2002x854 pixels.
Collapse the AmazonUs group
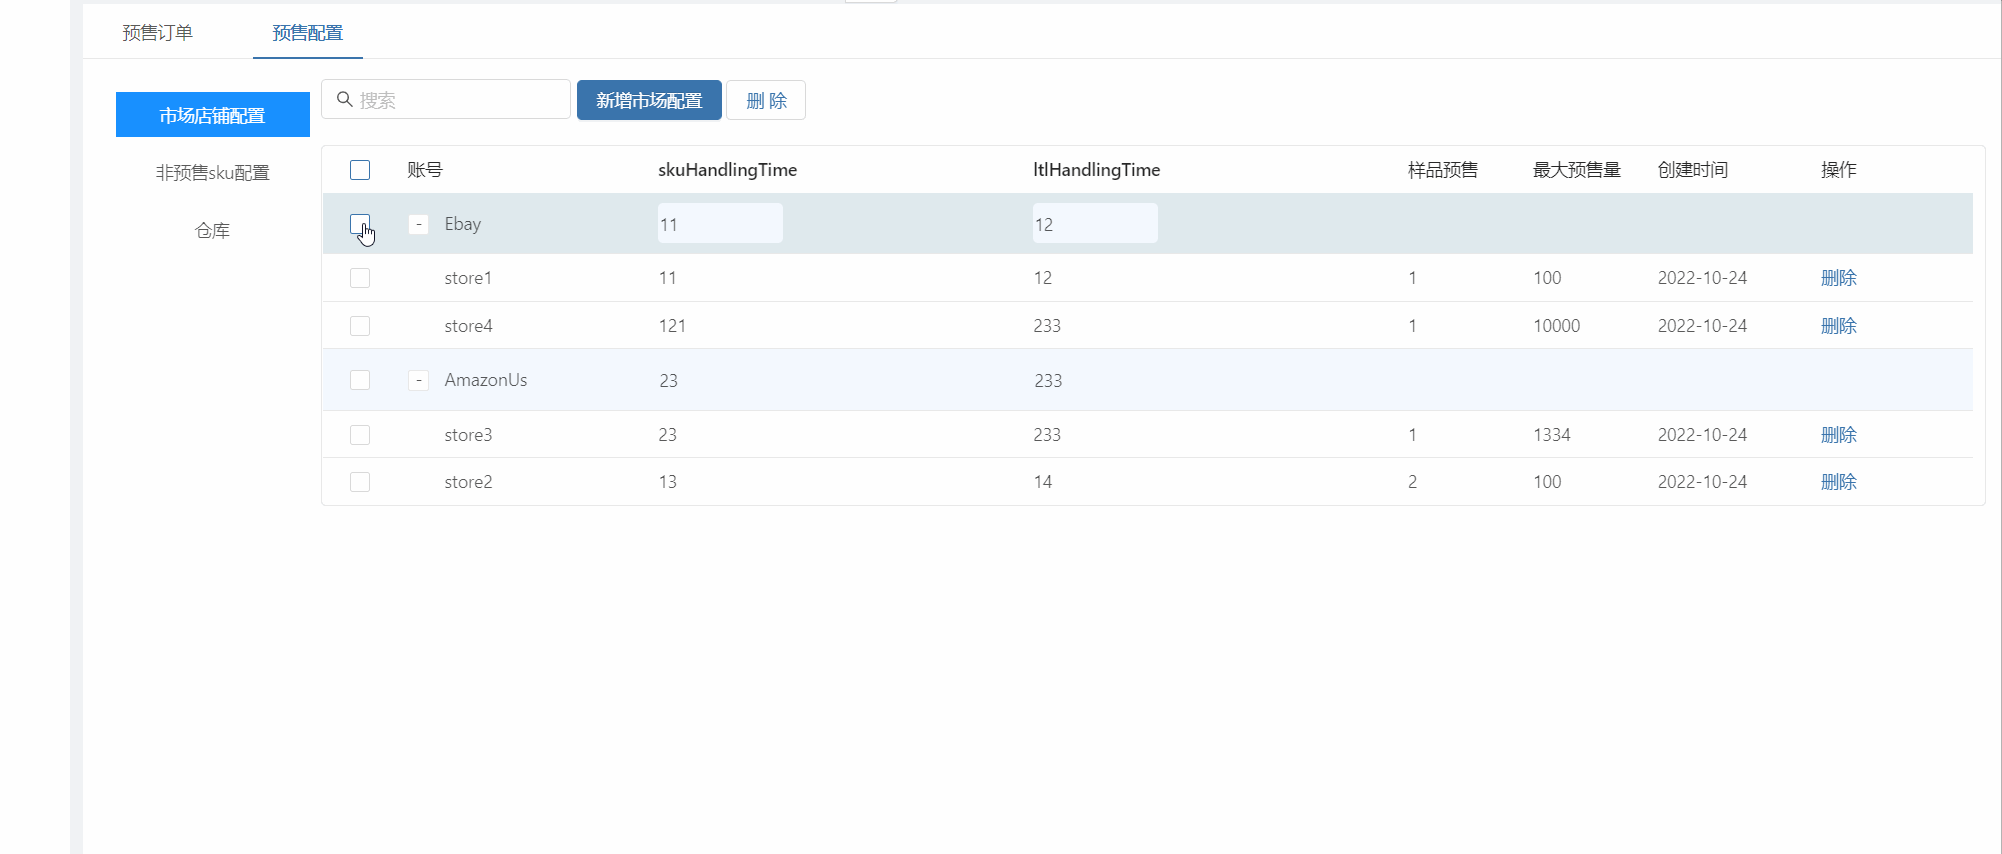pyautogui.click(x=419, y=380)
